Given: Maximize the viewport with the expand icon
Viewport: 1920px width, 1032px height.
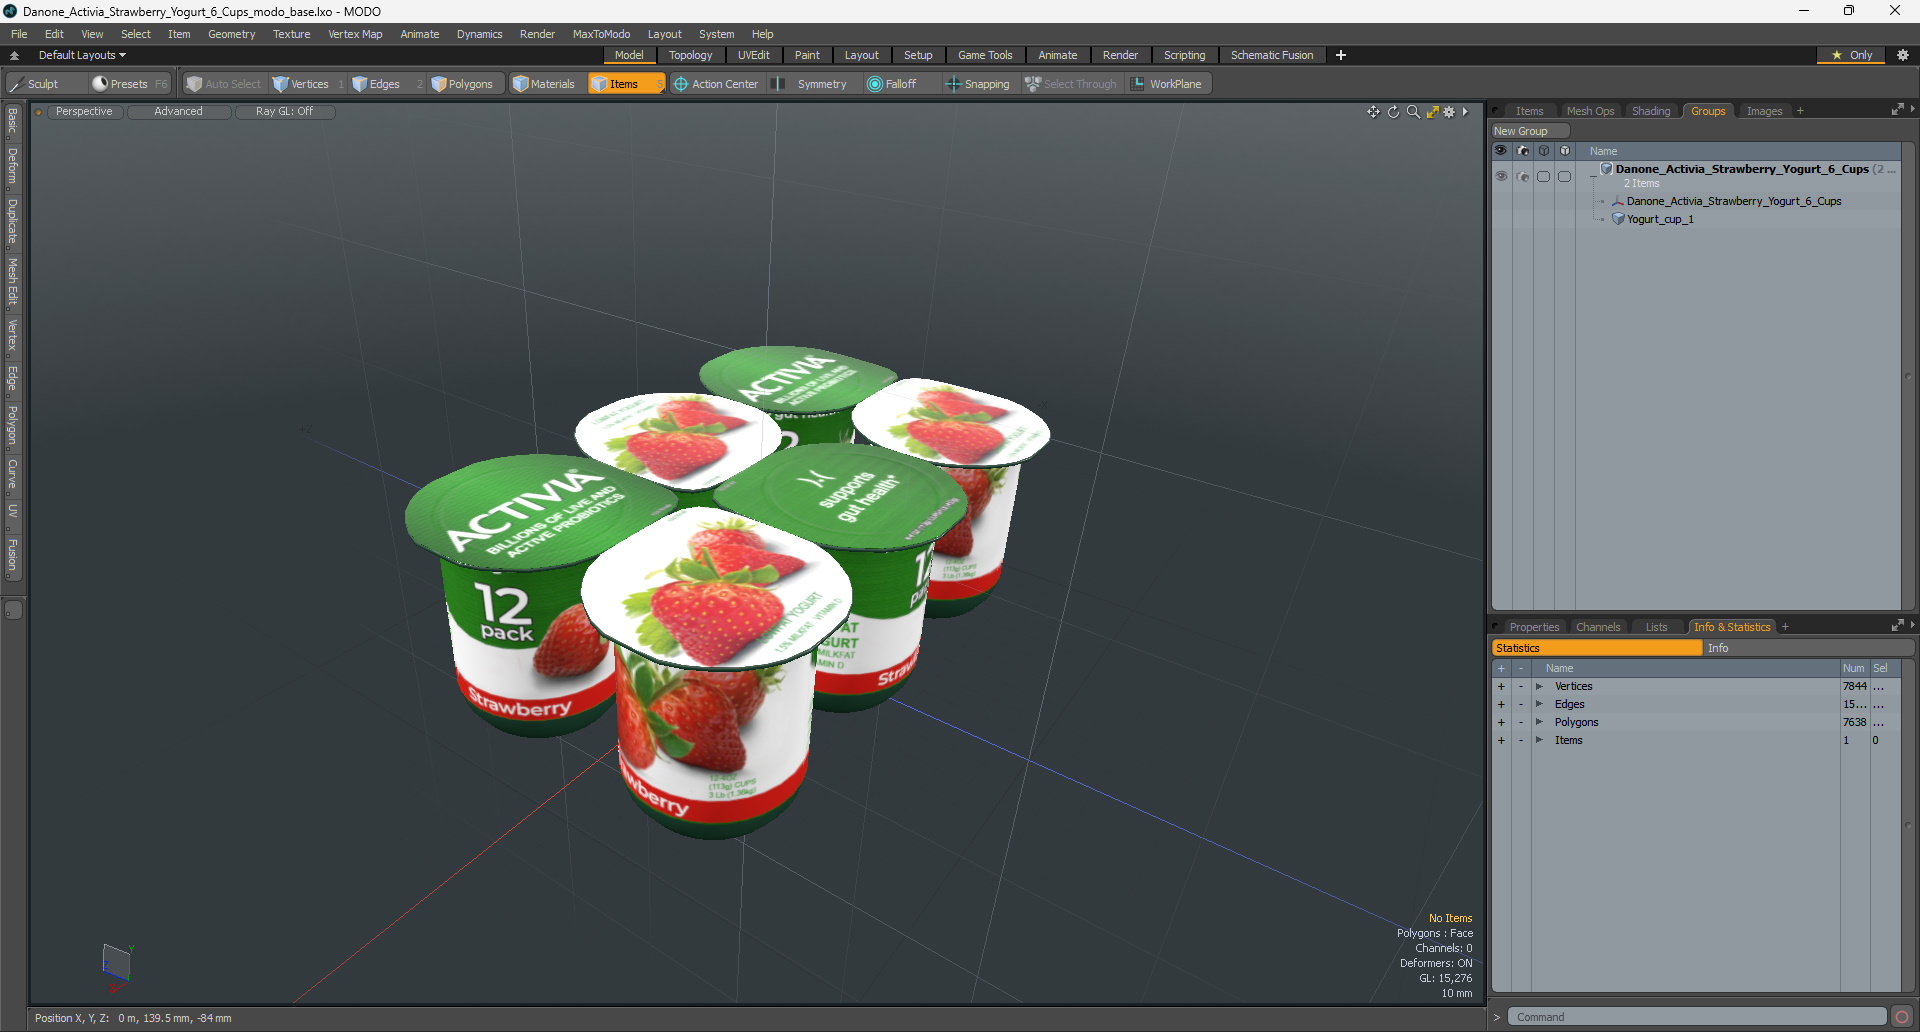Looking at the screenshot, I should (x=1432, y=112).
